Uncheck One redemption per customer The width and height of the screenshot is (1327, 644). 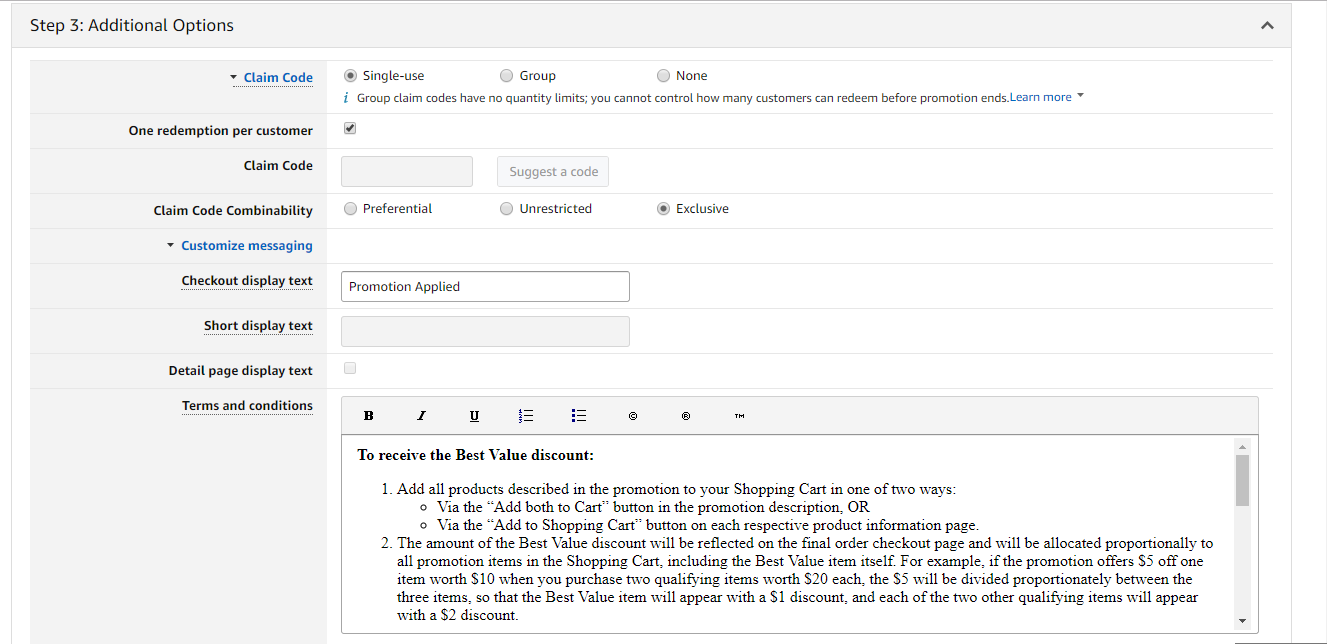350,129
